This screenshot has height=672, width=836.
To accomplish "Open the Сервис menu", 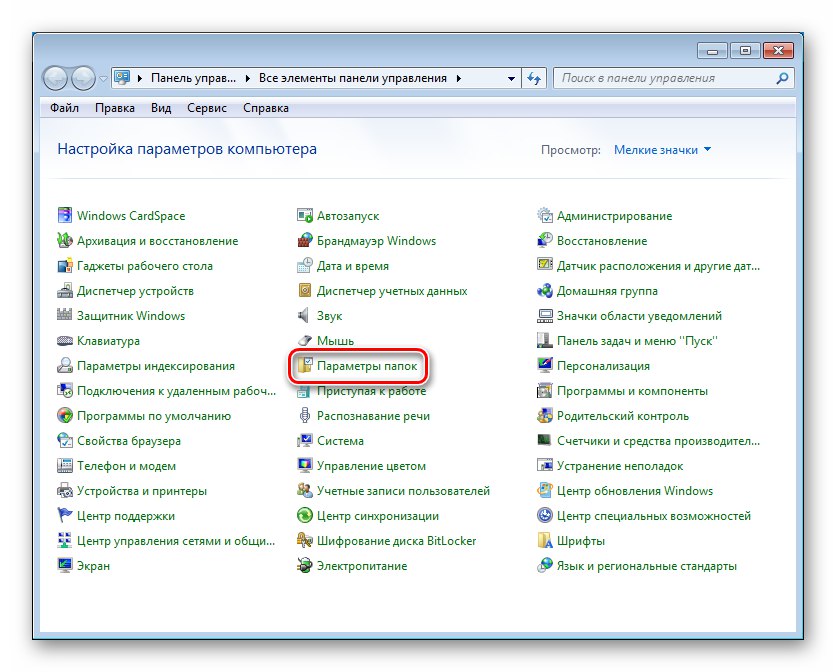I will pyautogui.click(x=206, y=108).
